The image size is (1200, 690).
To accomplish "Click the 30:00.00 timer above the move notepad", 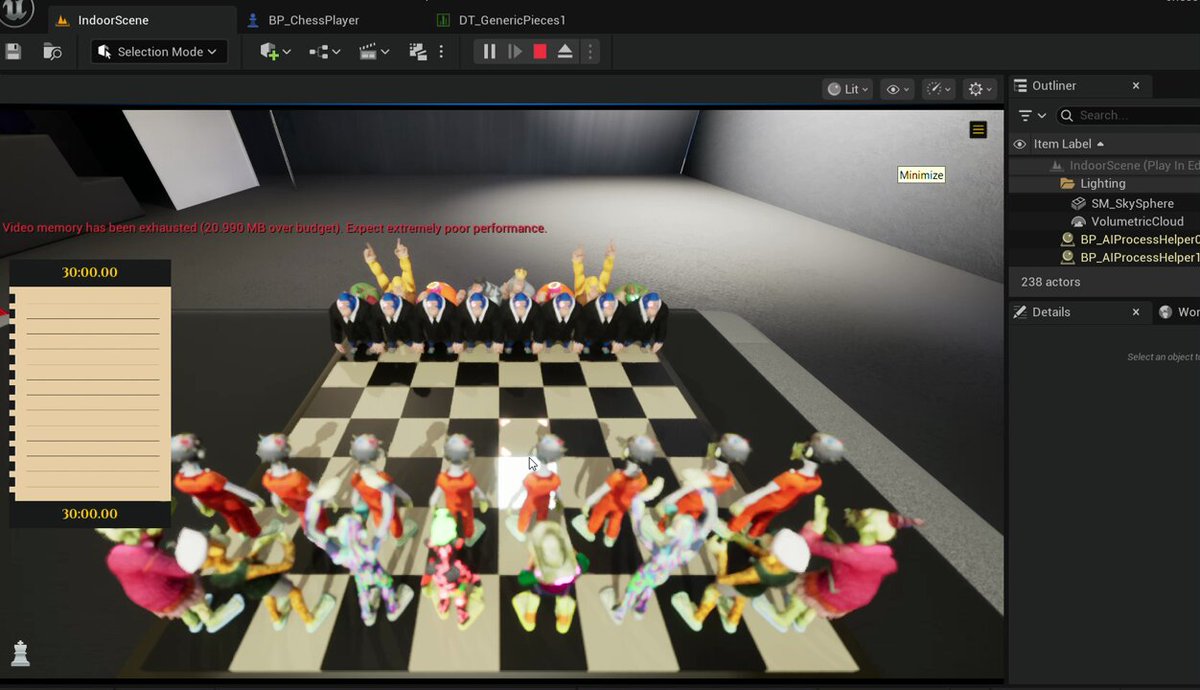I will point(90,272).
